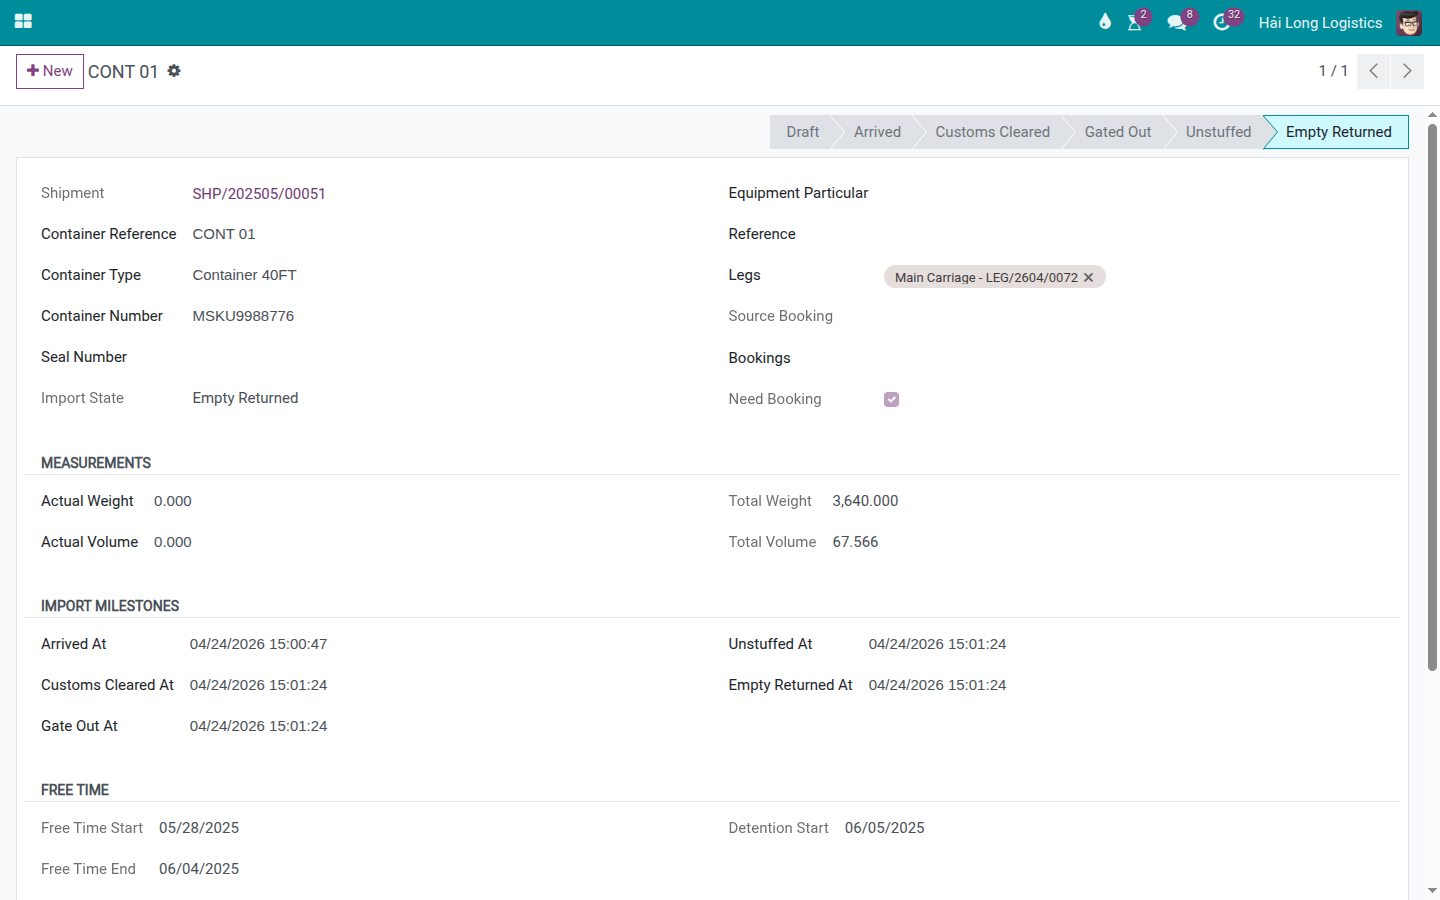
Task: Open shipment link SHP/202505/00051
Action: click(x=259, y=194)
